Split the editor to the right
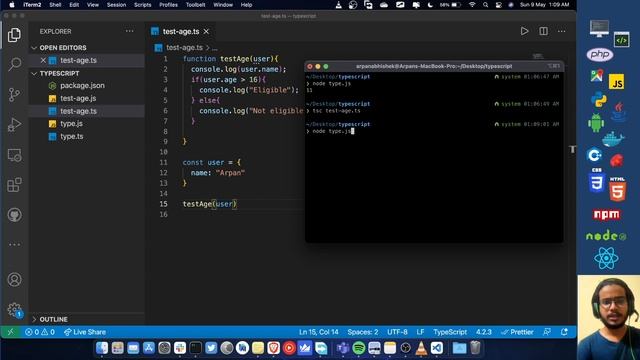 click(543, 31)
